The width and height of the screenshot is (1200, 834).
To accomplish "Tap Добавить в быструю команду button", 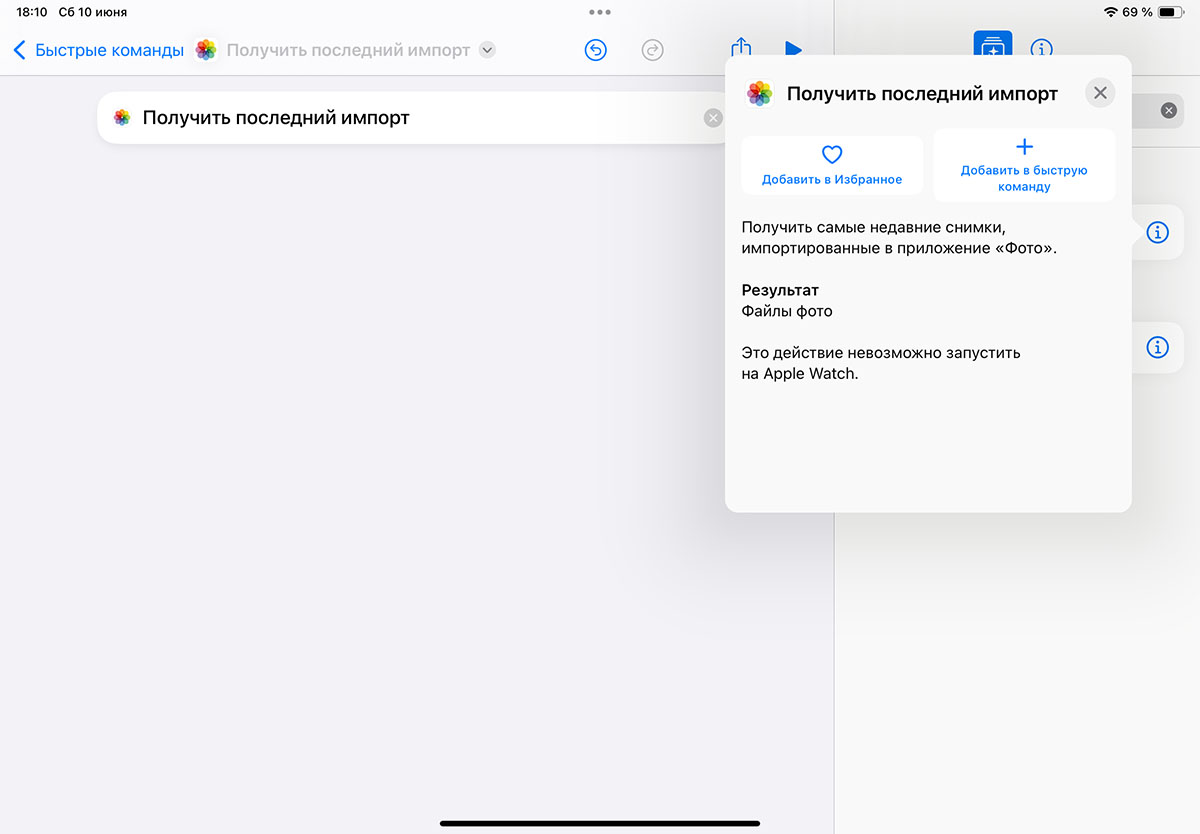I will click(1024, 165).
